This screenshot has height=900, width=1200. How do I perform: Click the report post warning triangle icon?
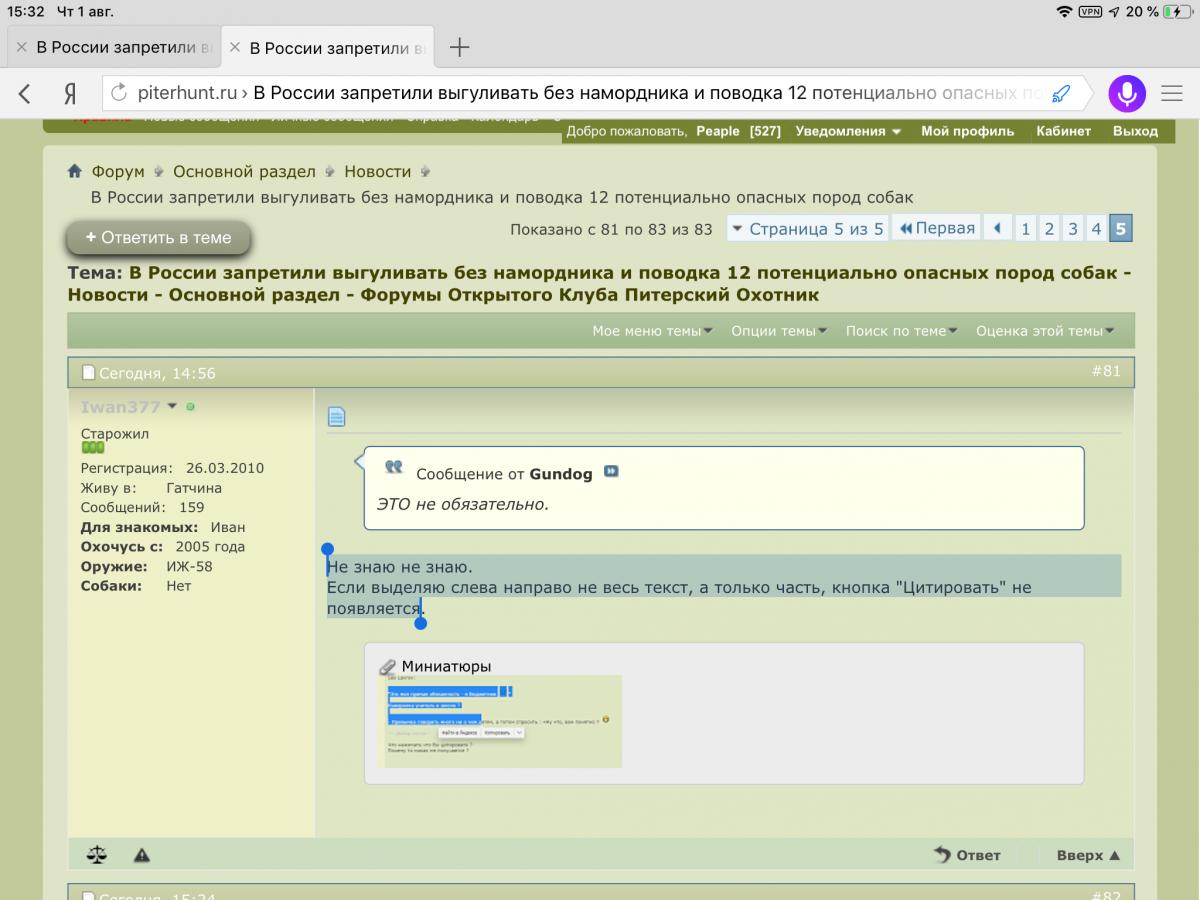(x=142, y=855)
